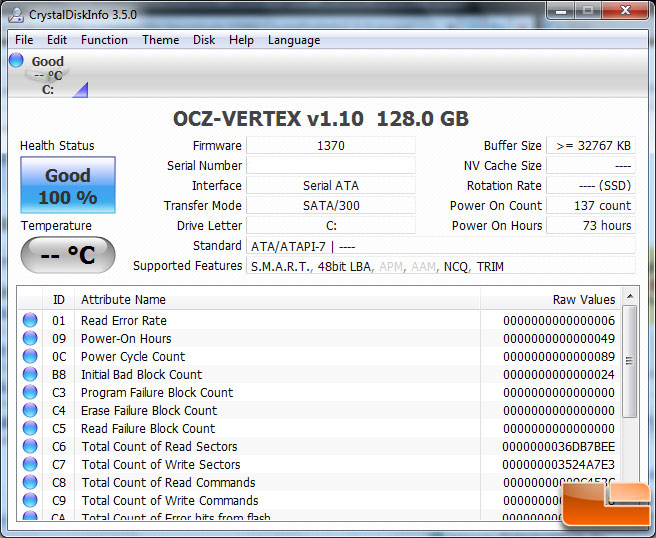Click the status orb for Total Count of Read Sectors
Viewport: 656px width, 538px height.
[x=30, y=447]
